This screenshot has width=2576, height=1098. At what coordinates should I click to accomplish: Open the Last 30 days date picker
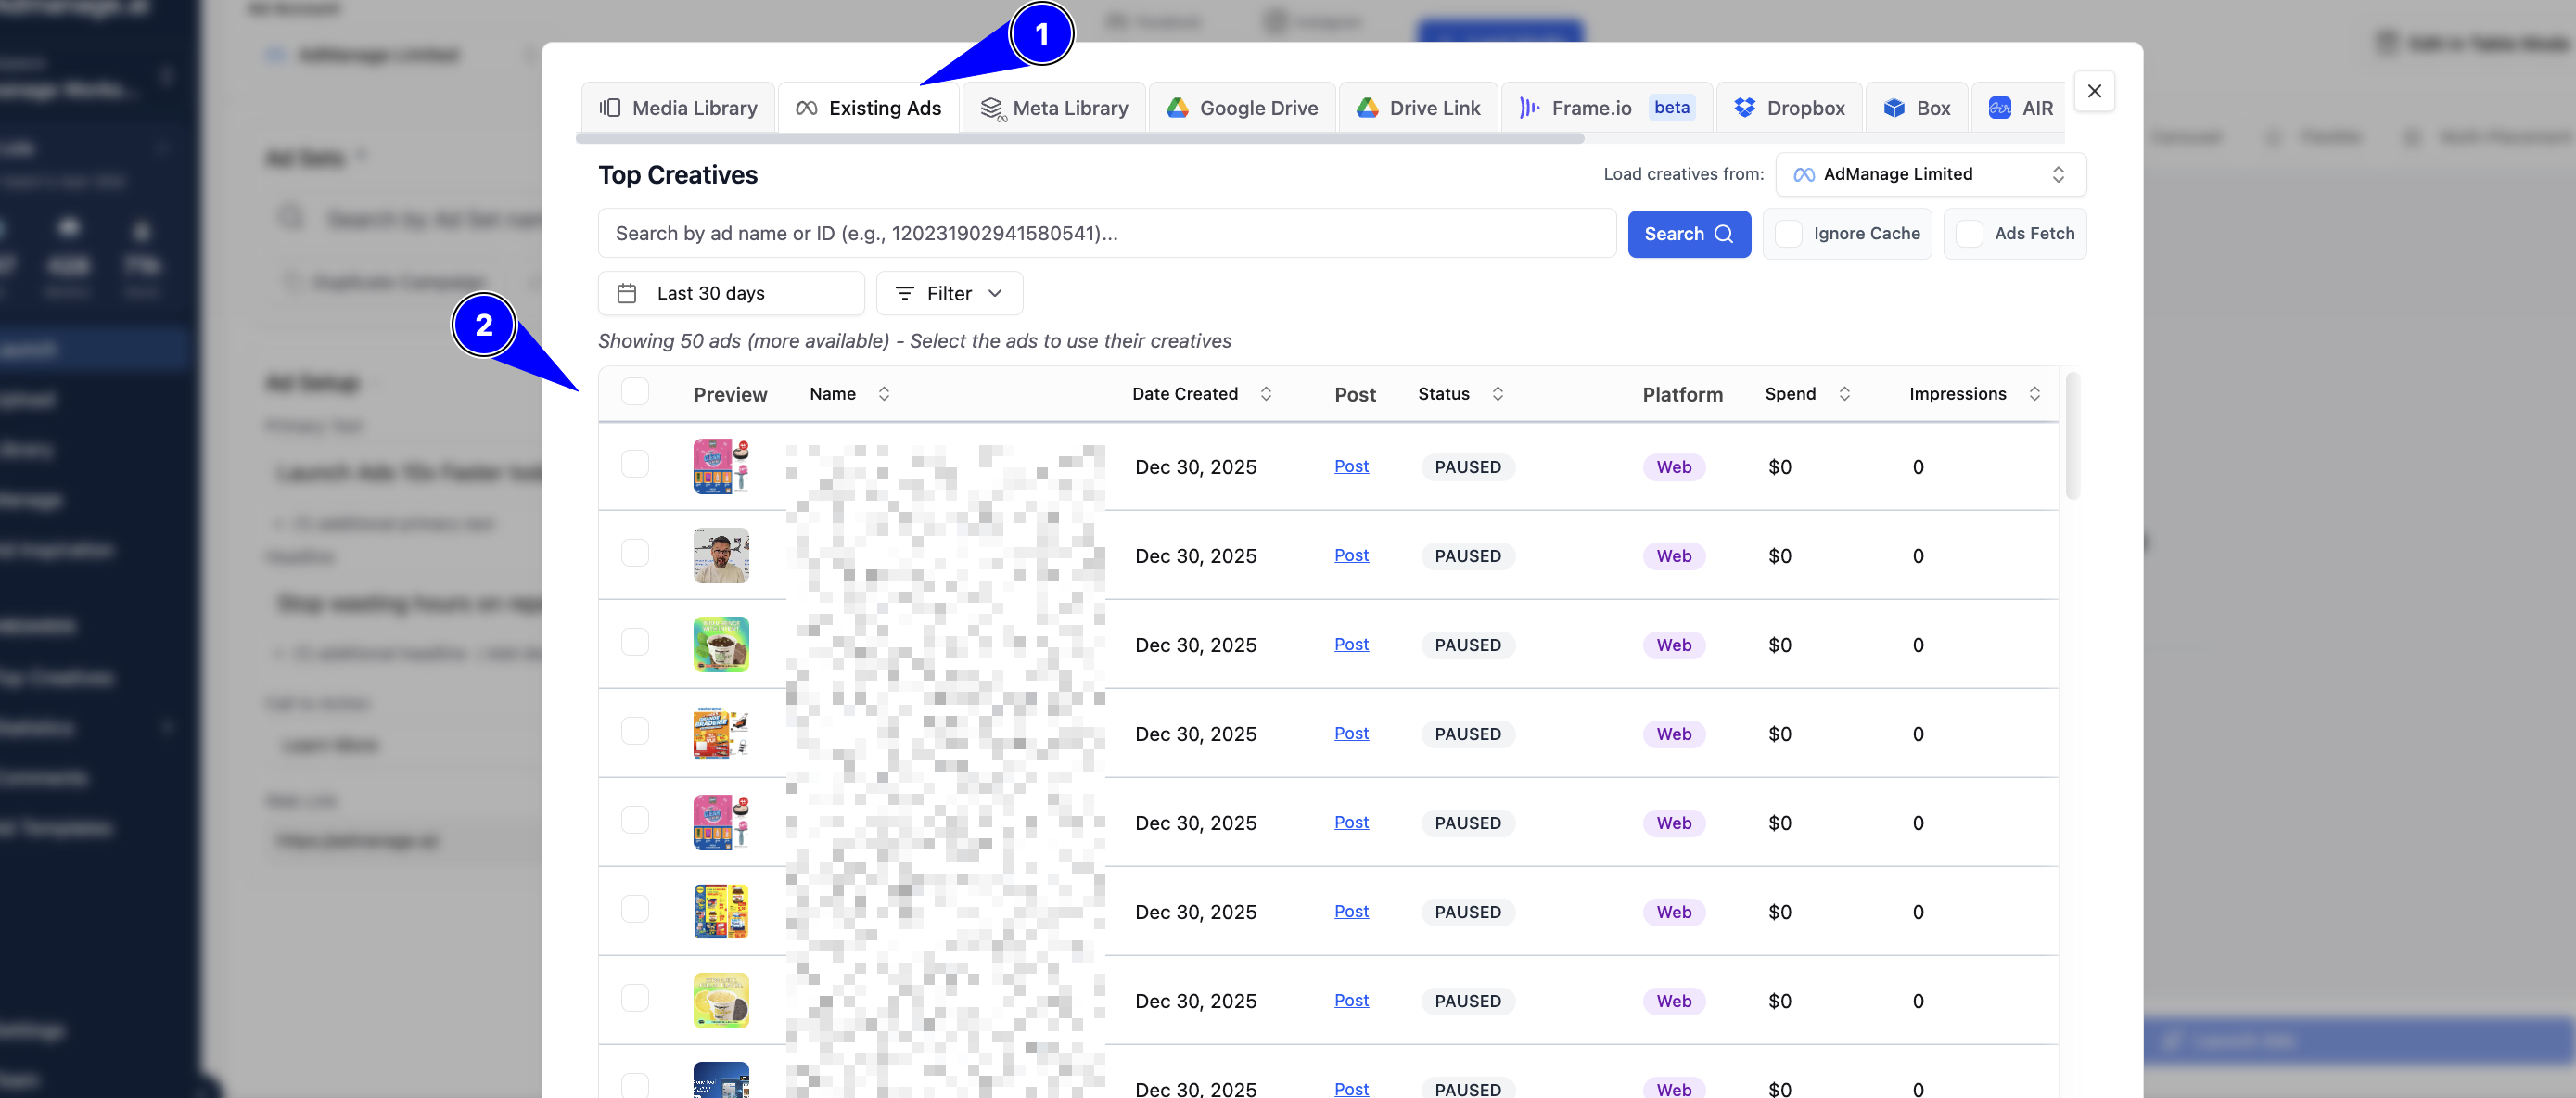(x=731, y=294)
